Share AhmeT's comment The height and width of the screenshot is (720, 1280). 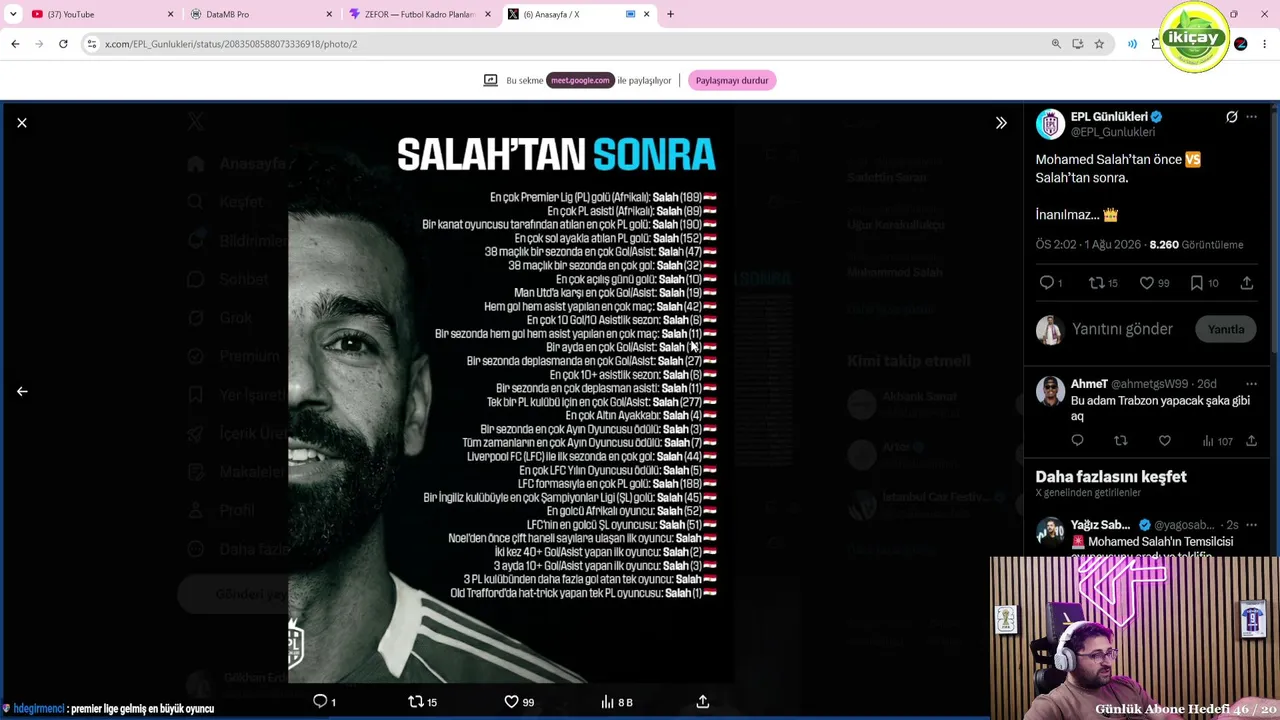tap(1251, 441)
